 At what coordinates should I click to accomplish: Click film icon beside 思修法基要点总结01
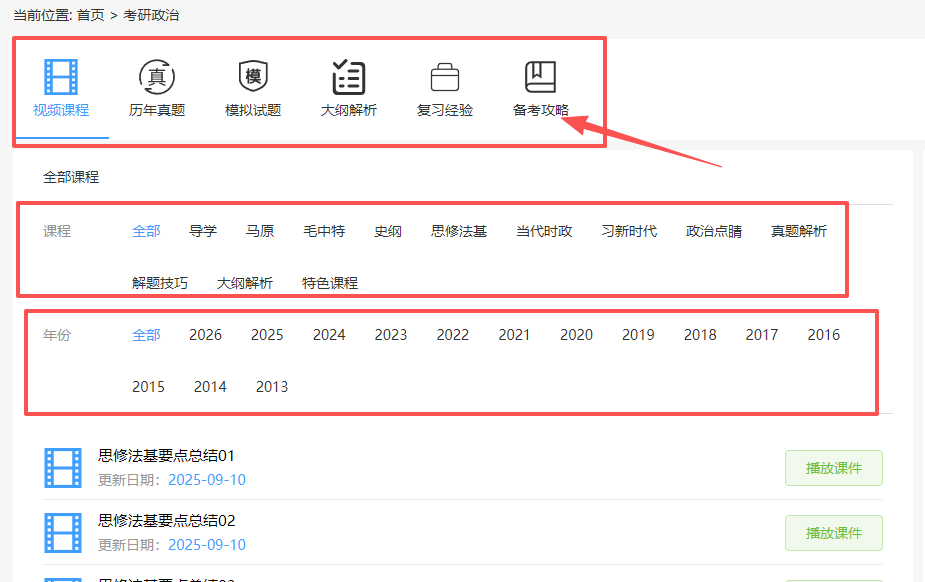click(x=63, y=467)
